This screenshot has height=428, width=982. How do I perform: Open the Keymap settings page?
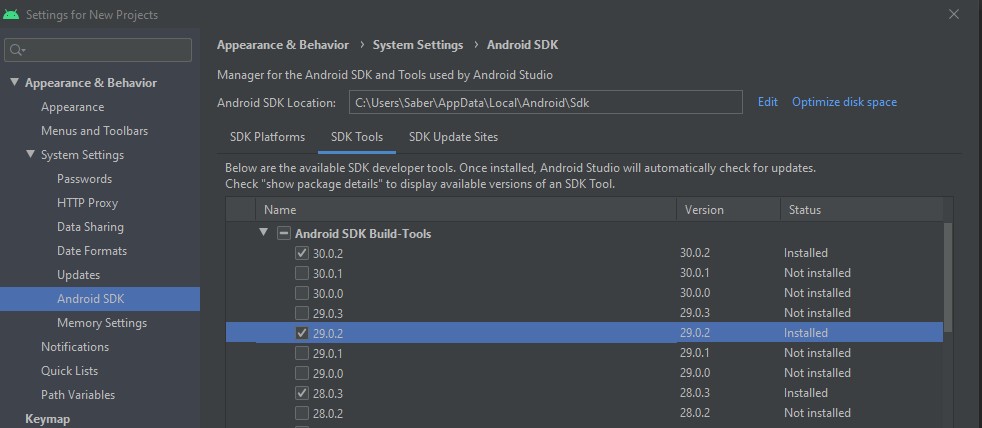coord(48,419)
